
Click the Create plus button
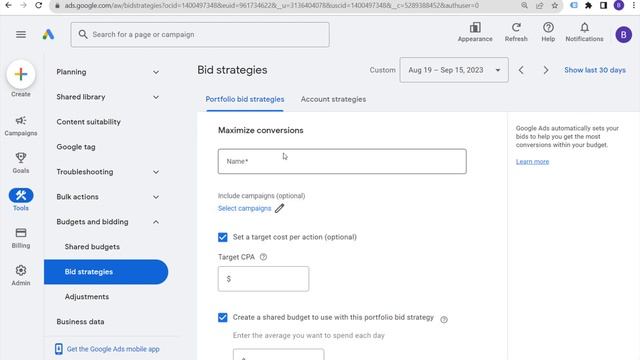[x=21, y=74]
